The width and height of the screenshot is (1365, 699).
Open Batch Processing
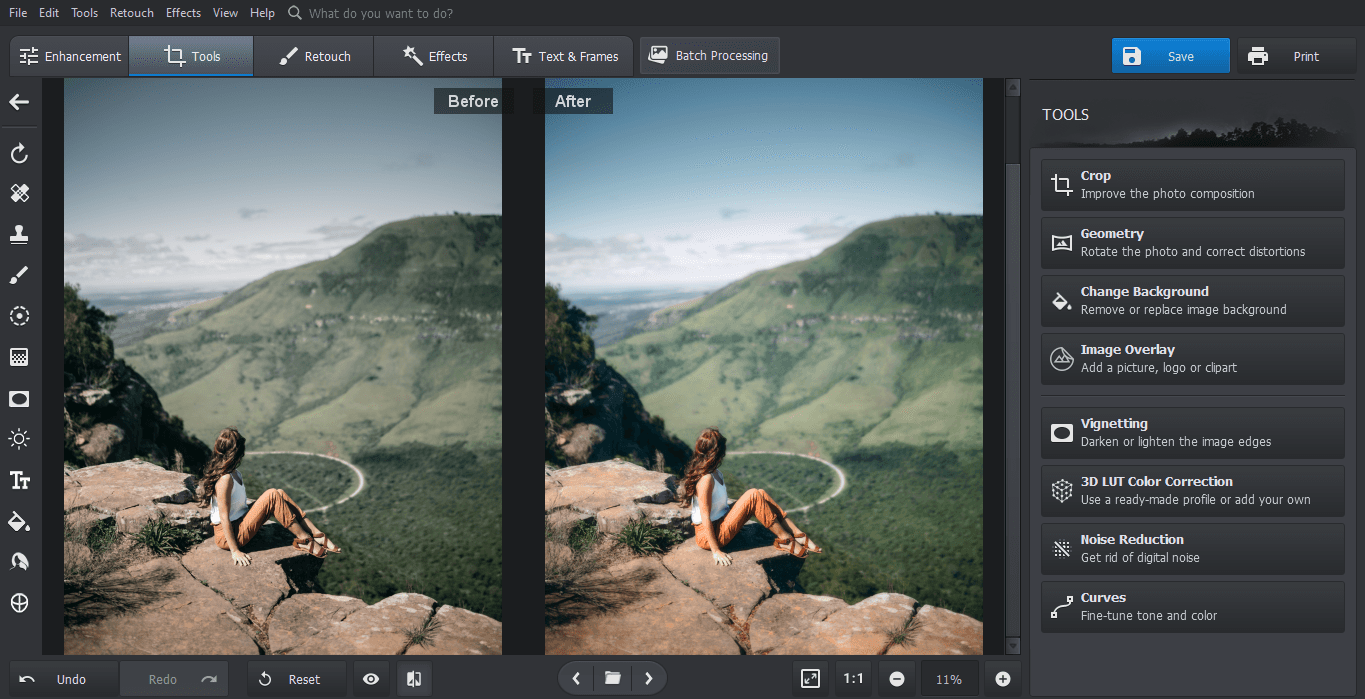(709, 56)
